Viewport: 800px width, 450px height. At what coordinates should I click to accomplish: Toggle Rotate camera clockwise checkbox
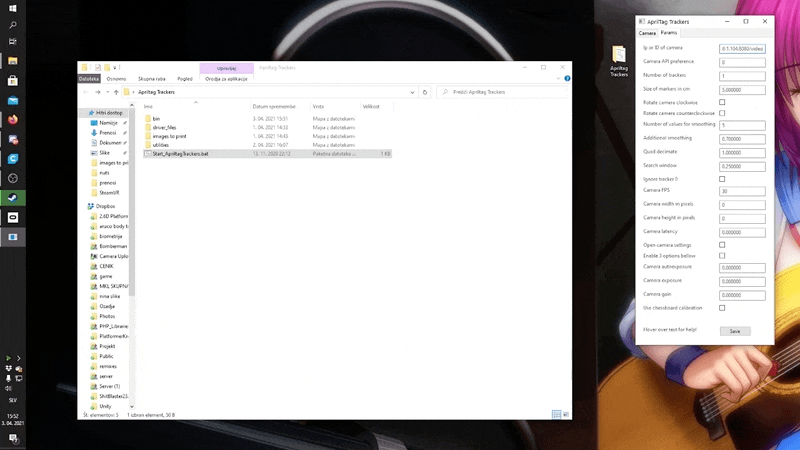click(722, 102)
